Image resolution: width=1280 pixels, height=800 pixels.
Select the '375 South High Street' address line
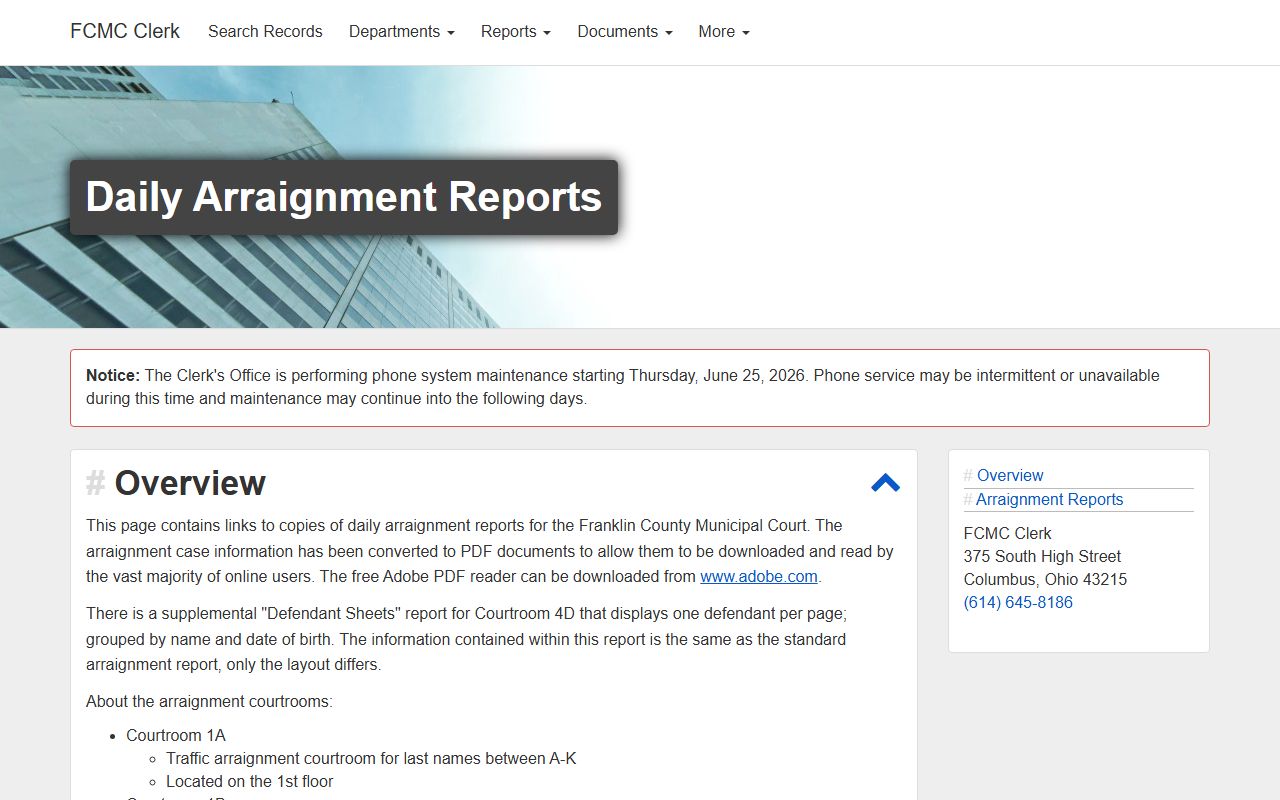[x=1042, y=556]
